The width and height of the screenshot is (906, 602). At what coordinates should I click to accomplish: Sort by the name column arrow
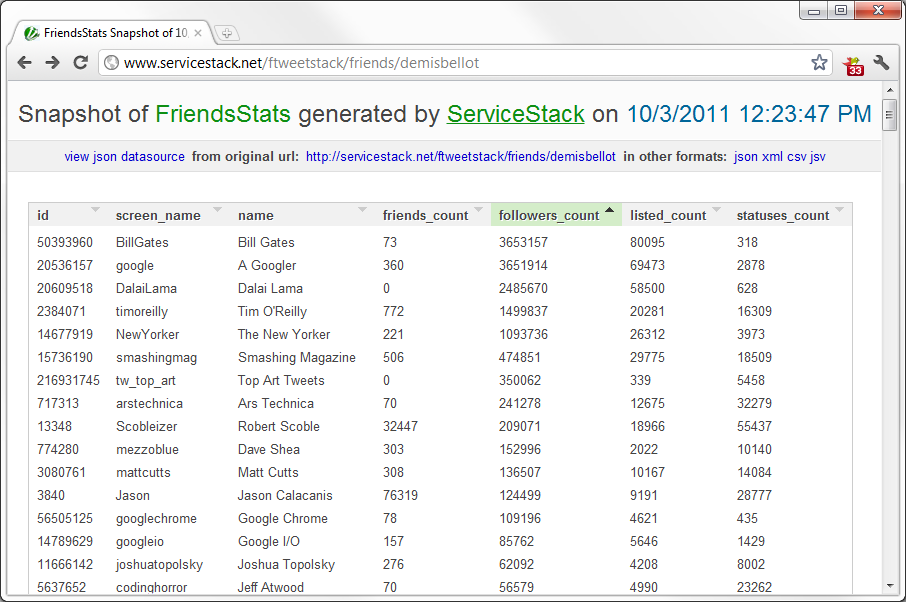362,209
